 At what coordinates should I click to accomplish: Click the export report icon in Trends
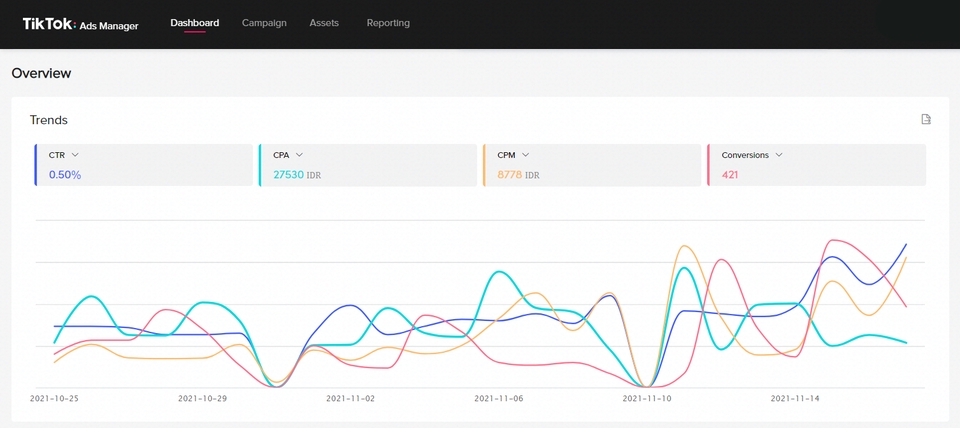pyautogui.click(x=926, y=119)
